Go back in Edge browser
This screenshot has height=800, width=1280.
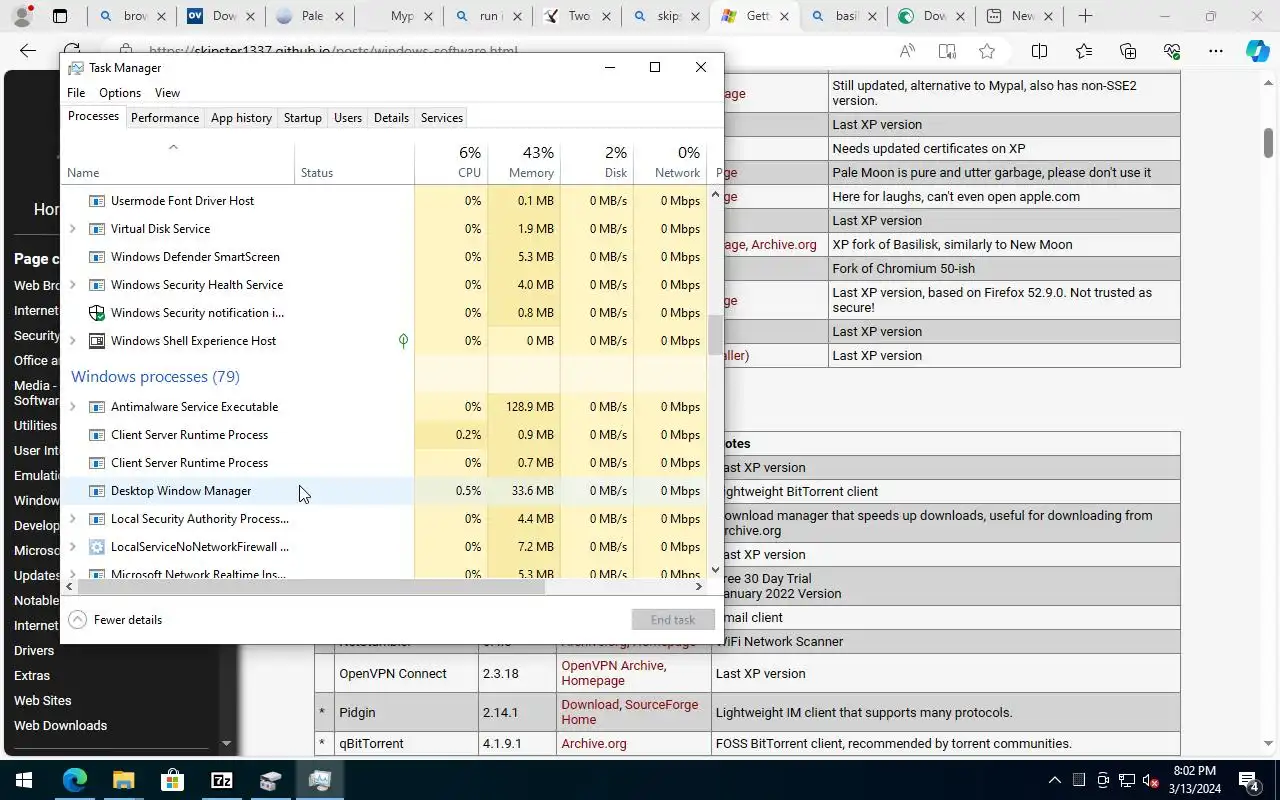tap(28, 51)
